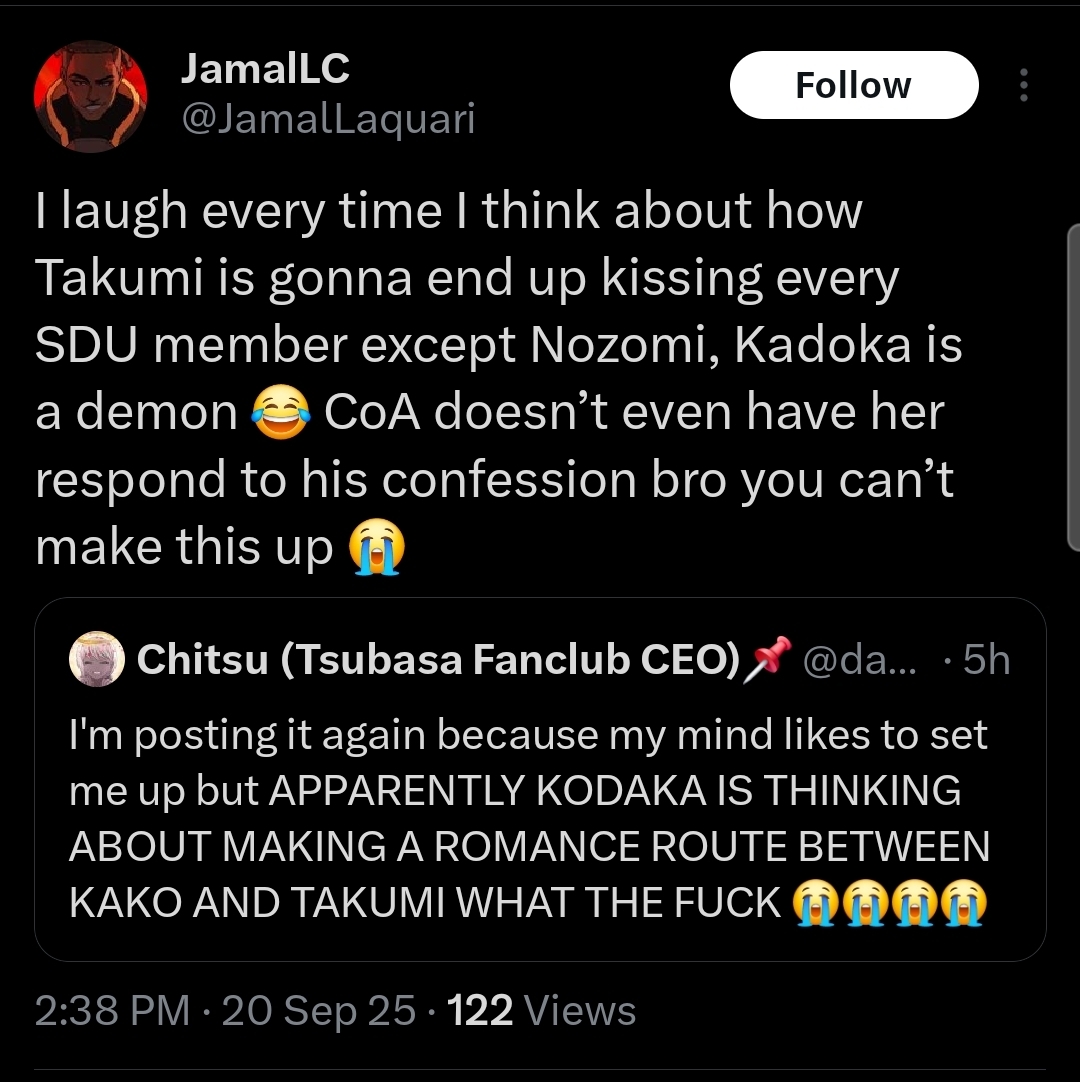Click the Follow button

(853, 86)
